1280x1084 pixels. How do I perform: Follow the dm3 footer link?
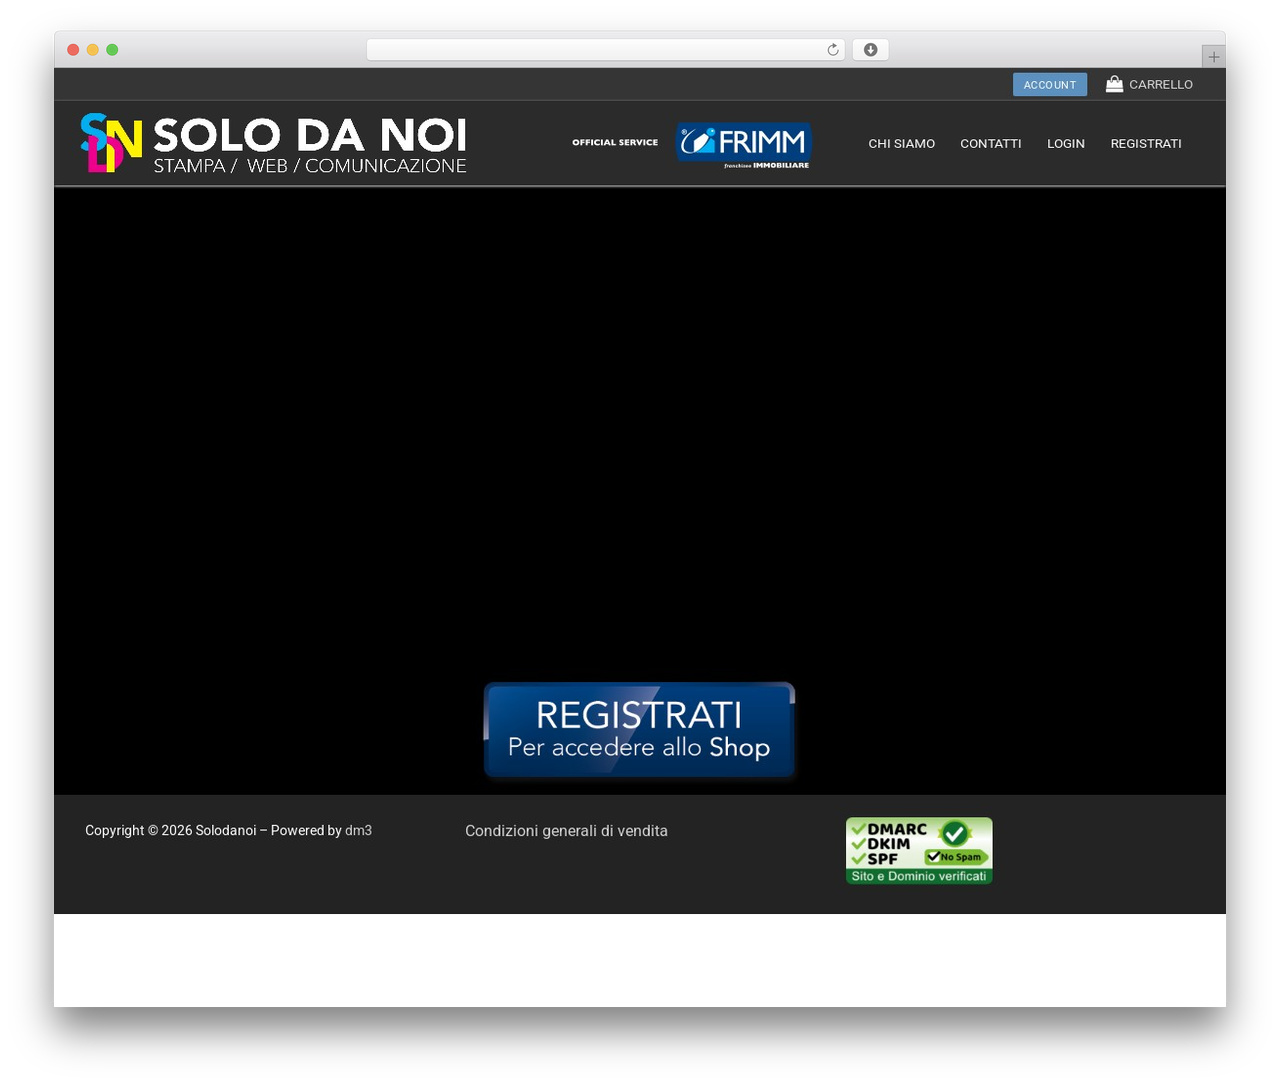click(x=358, y=831)
